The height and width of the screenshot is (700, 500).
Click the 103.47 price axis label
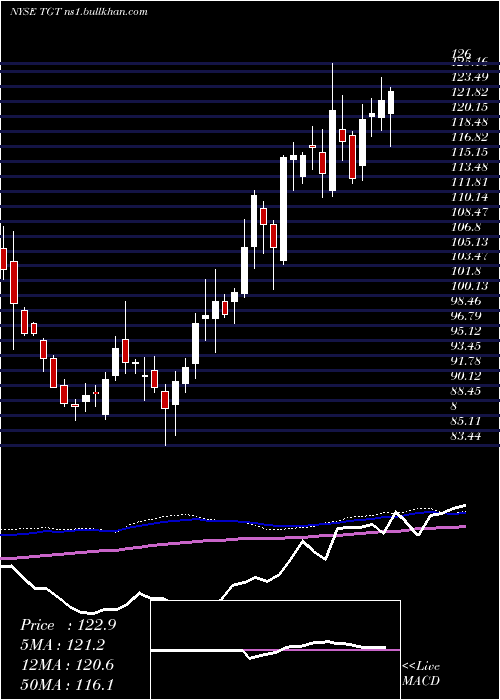pos(471,257)
